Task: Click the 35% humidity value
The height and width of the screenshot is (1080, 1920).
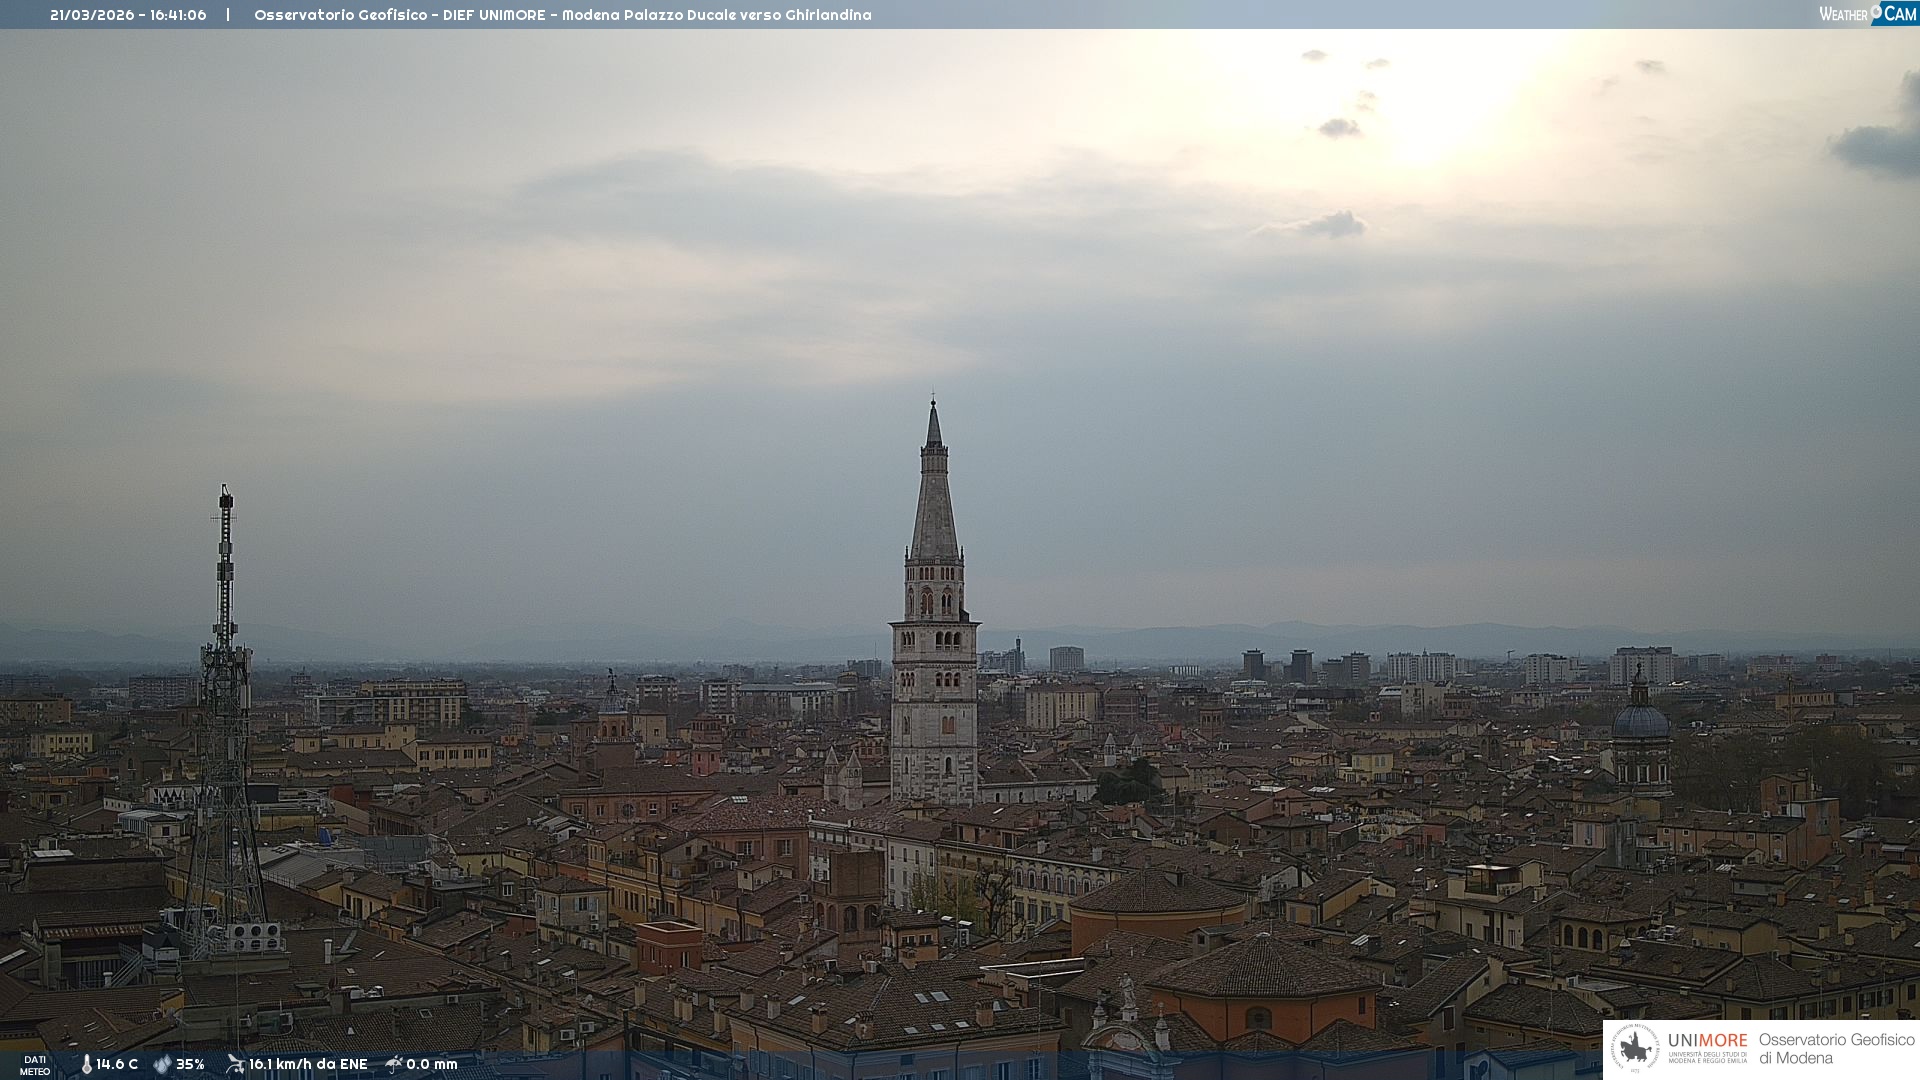Action: 190,1064
